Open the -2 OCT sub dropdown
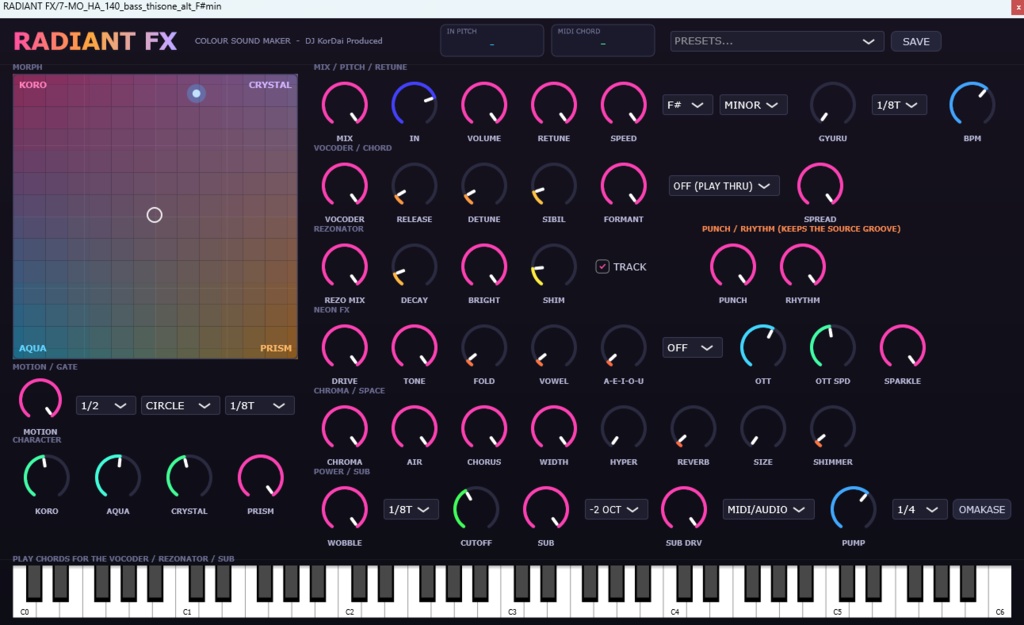This screenshot has height=625, width=1024. click(x=615, y=509)
